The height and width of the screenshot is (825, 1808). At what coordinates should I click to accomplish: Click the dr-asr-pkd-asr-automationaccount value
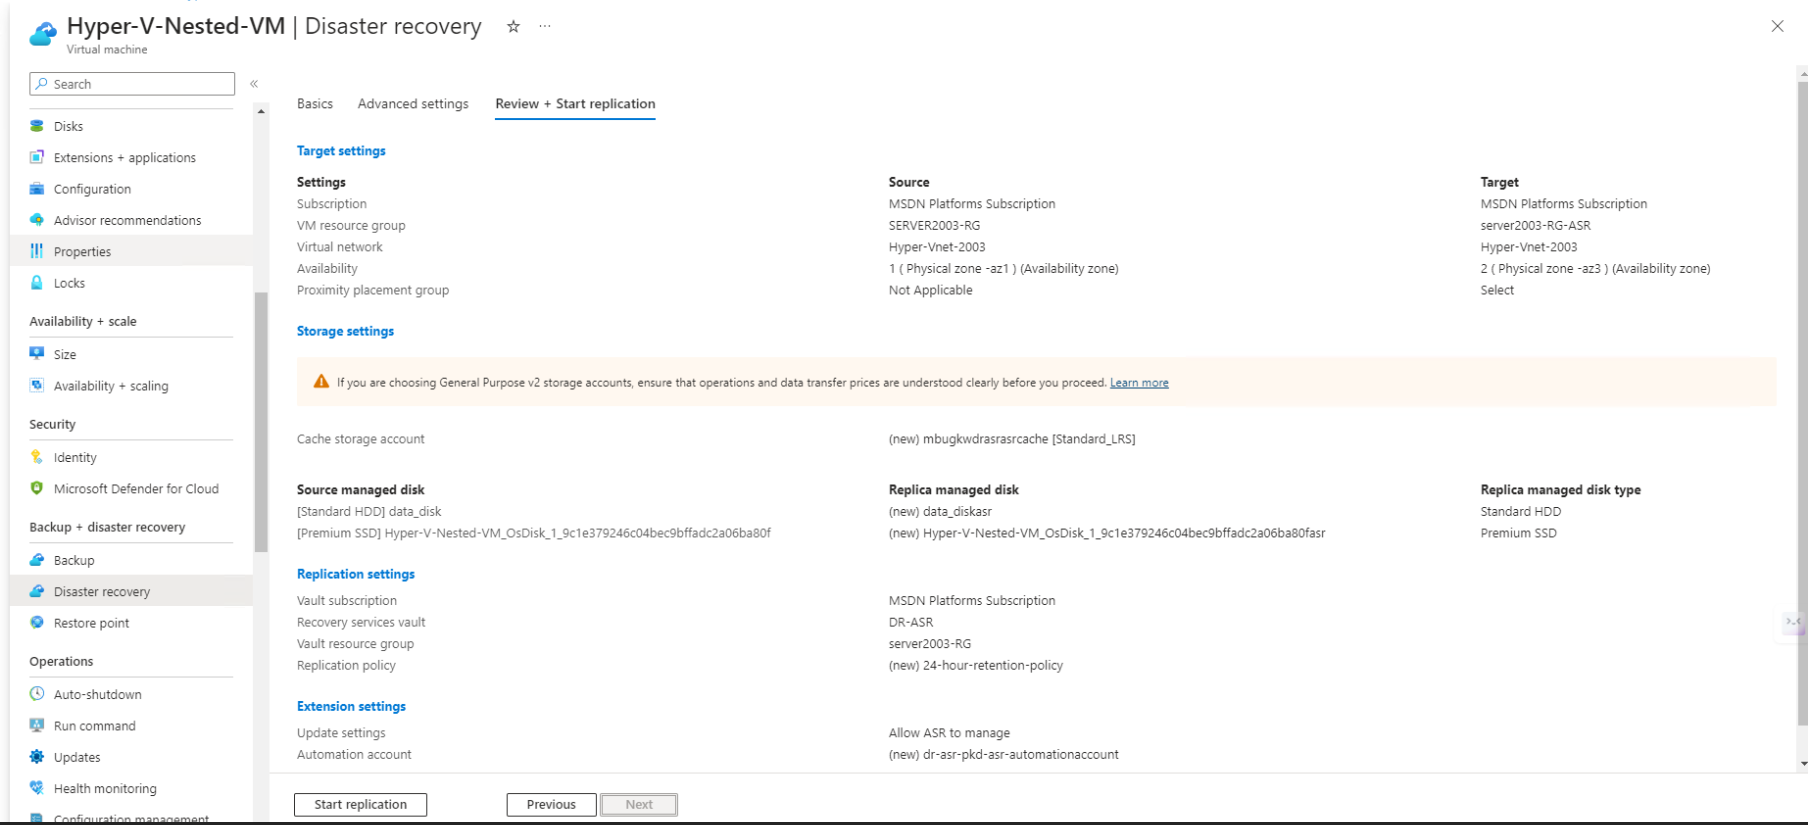[x=1004, y=755]
